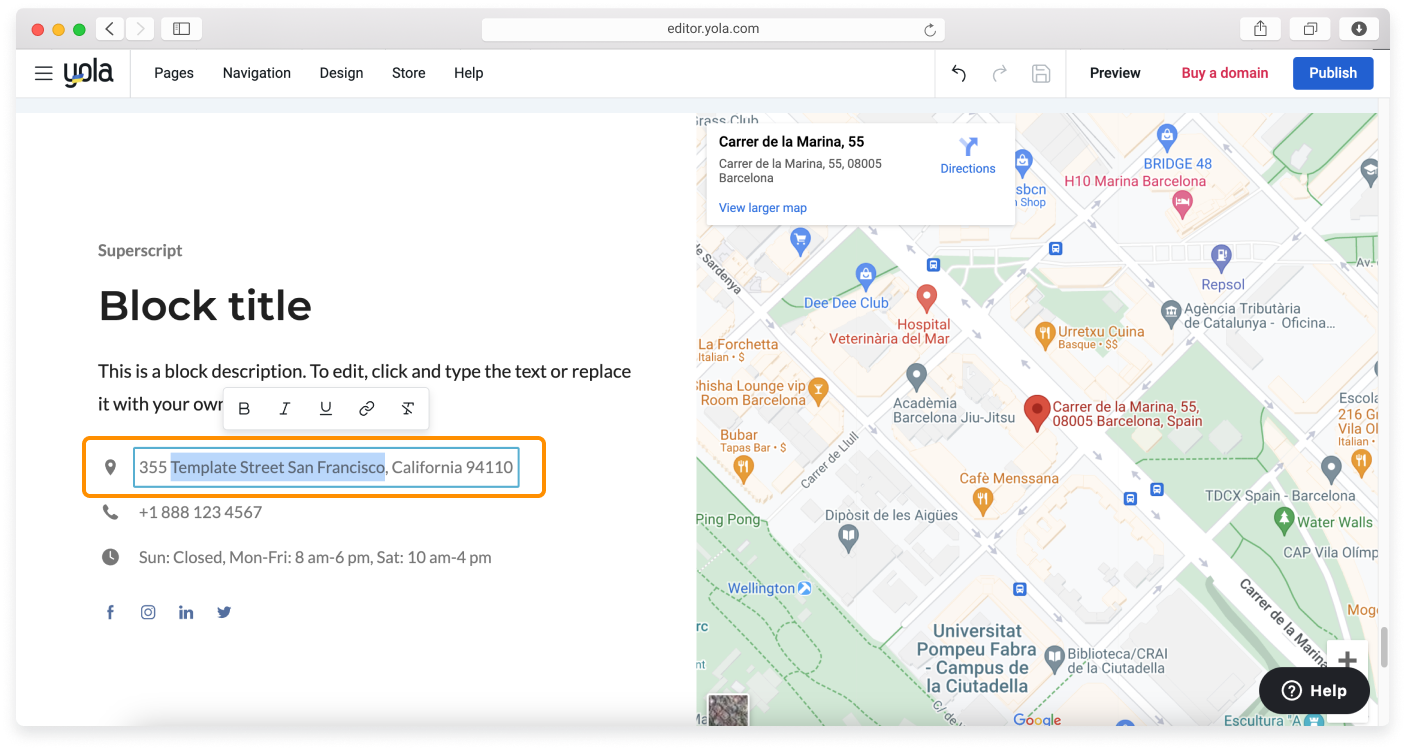
Task: Open the LinkedIn social icon
Action: tap(186, 612)
